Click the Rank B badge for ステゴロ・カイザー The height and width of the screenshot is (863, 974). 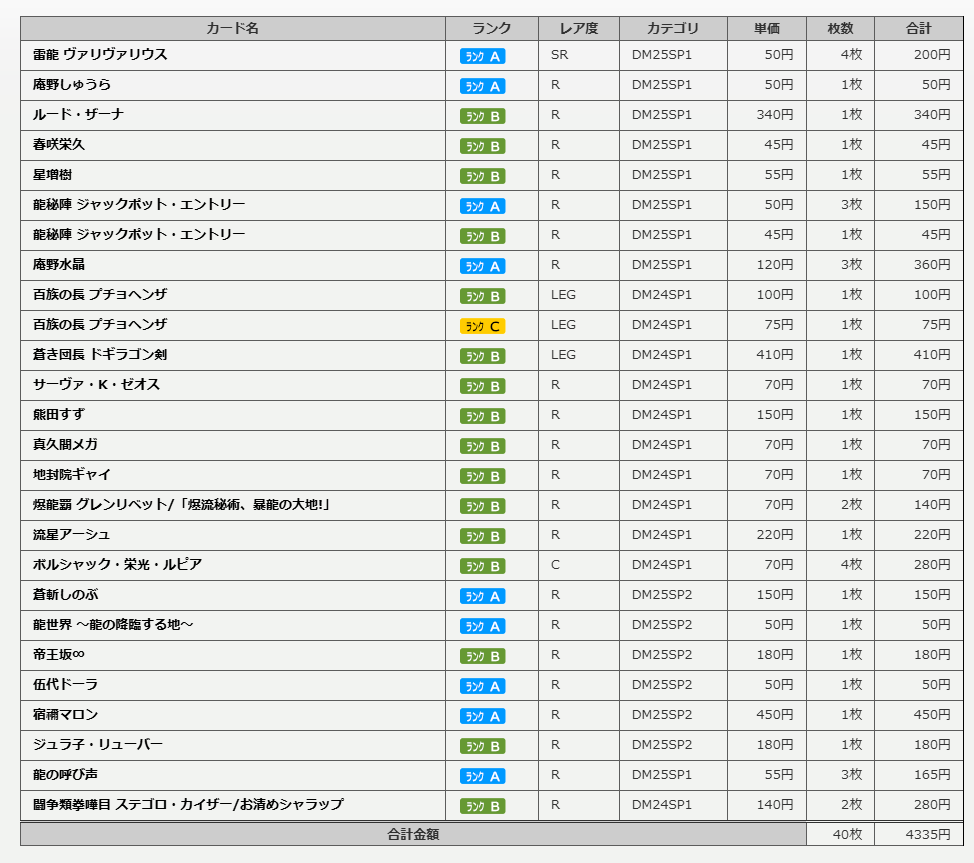point(483,806)
